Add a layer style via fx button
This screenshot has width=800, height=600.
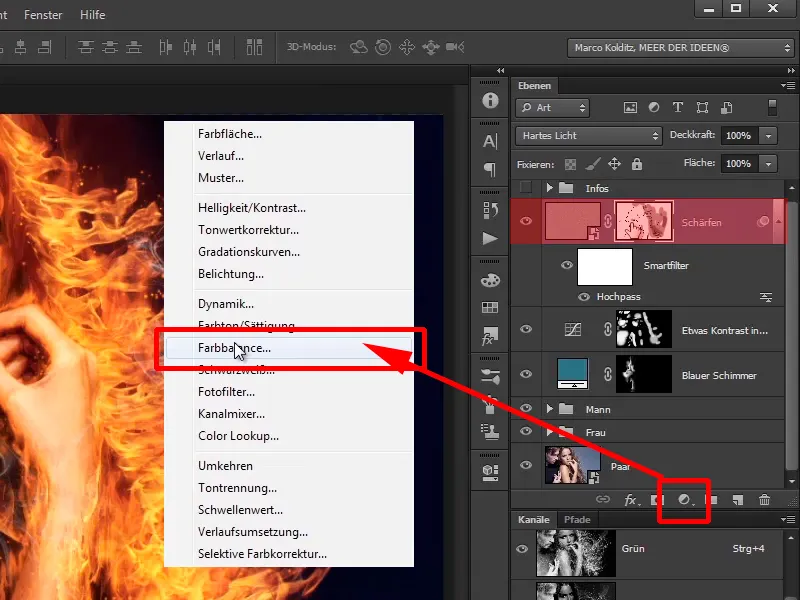pyautogui.click(x=632, y=500)
